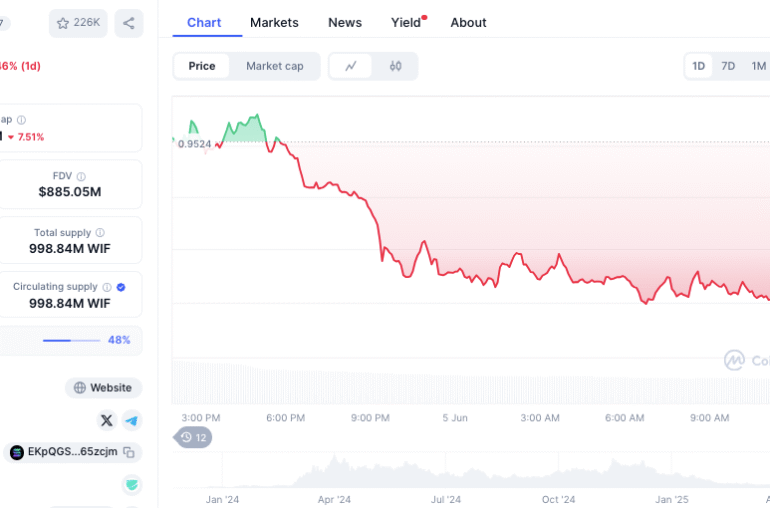770x508 pixels.
Task: Click the 7.51% market cap change
Action: pos(28,137)
